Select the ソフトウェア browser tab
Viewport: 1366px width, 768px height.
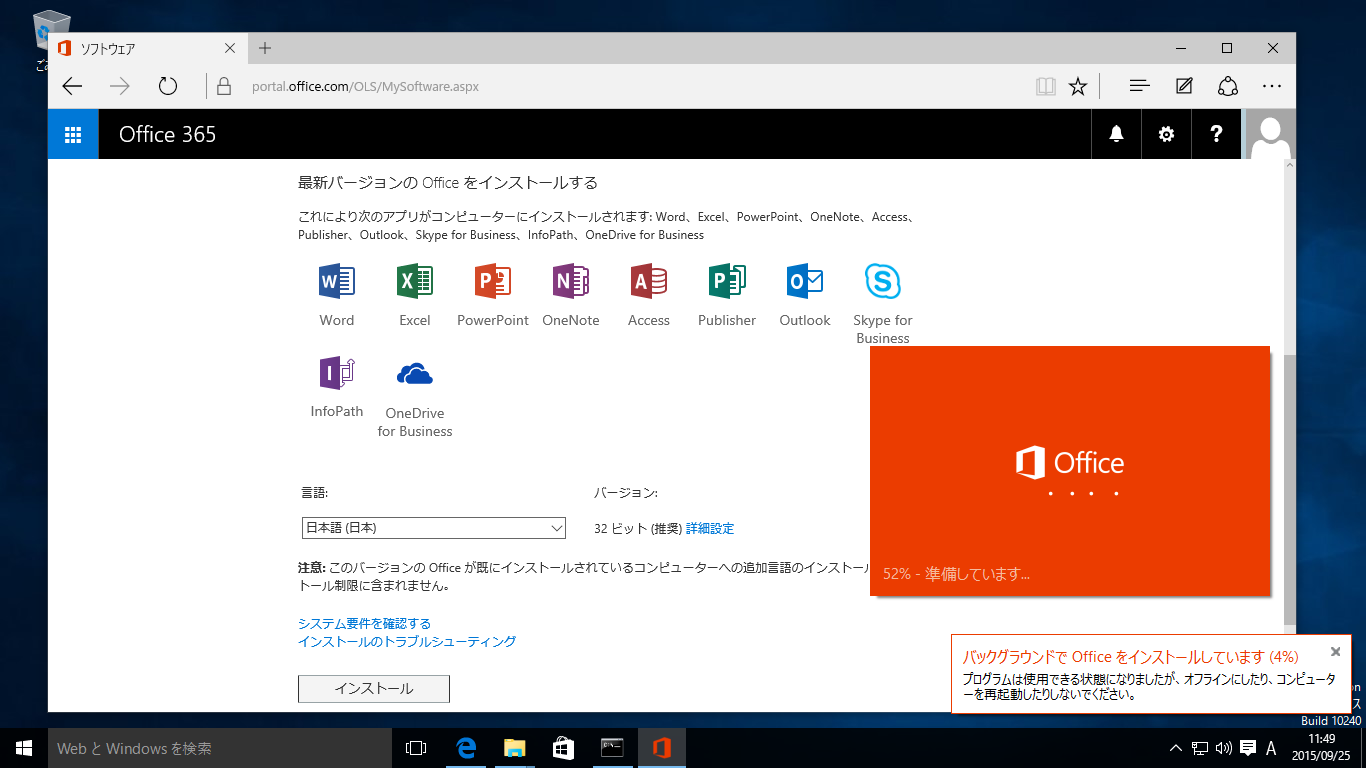[147, 48]
